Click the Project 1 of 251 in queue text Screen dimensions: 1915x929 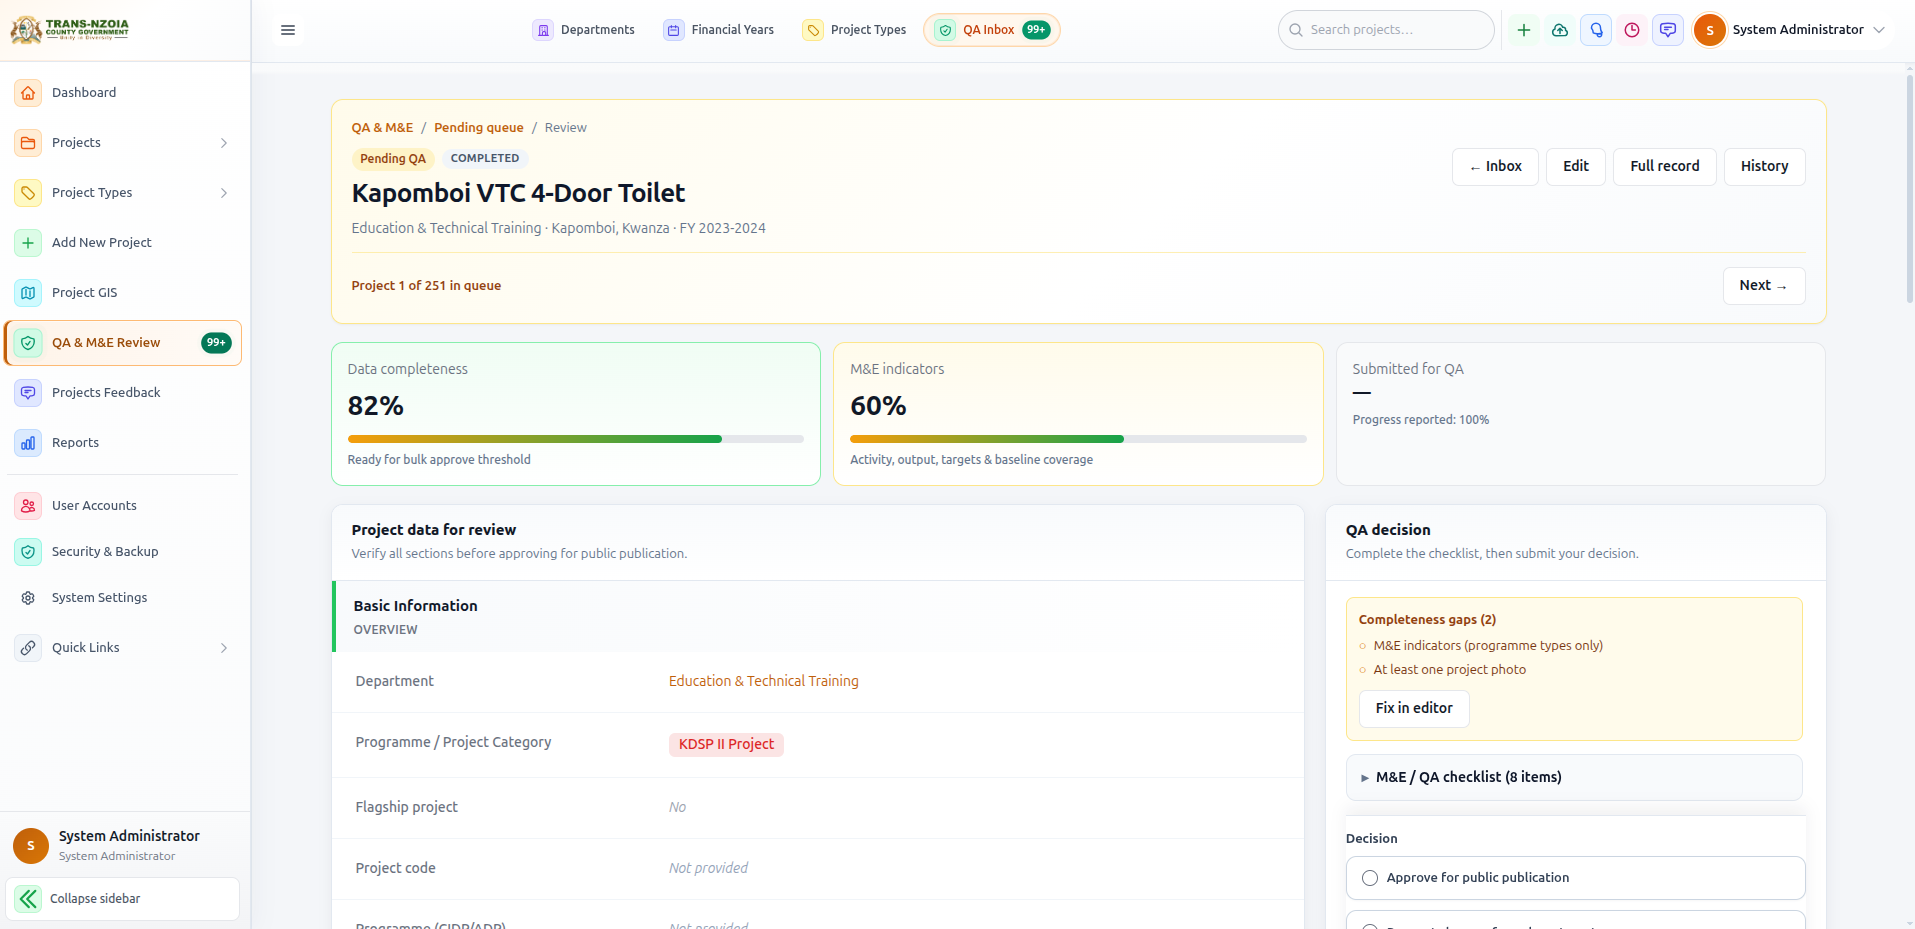pyautogui.click(x=426, y=286)
